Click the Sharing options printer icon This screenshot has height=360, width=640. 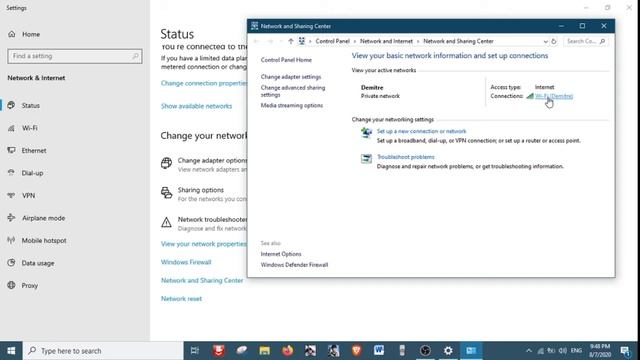pyautogui.click(x=166, y=192)
